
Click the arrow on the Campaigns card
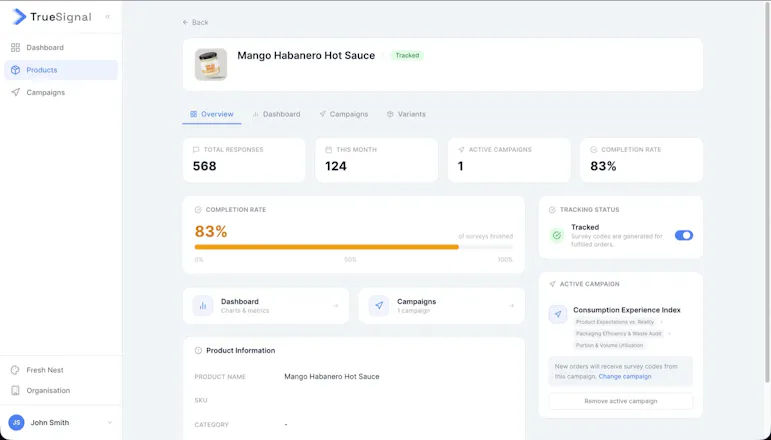click(511, 306)
